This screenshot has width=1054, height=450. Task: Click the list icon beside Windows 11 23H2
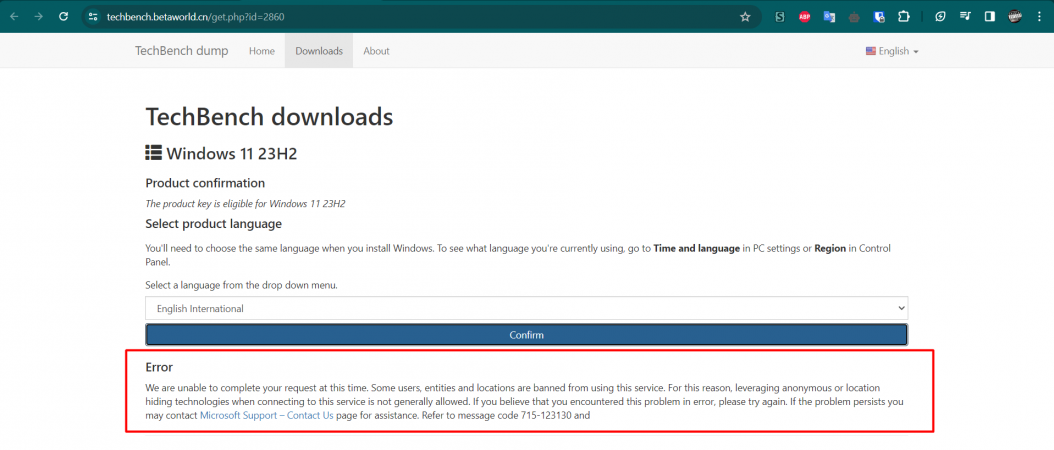click(153, 153)
